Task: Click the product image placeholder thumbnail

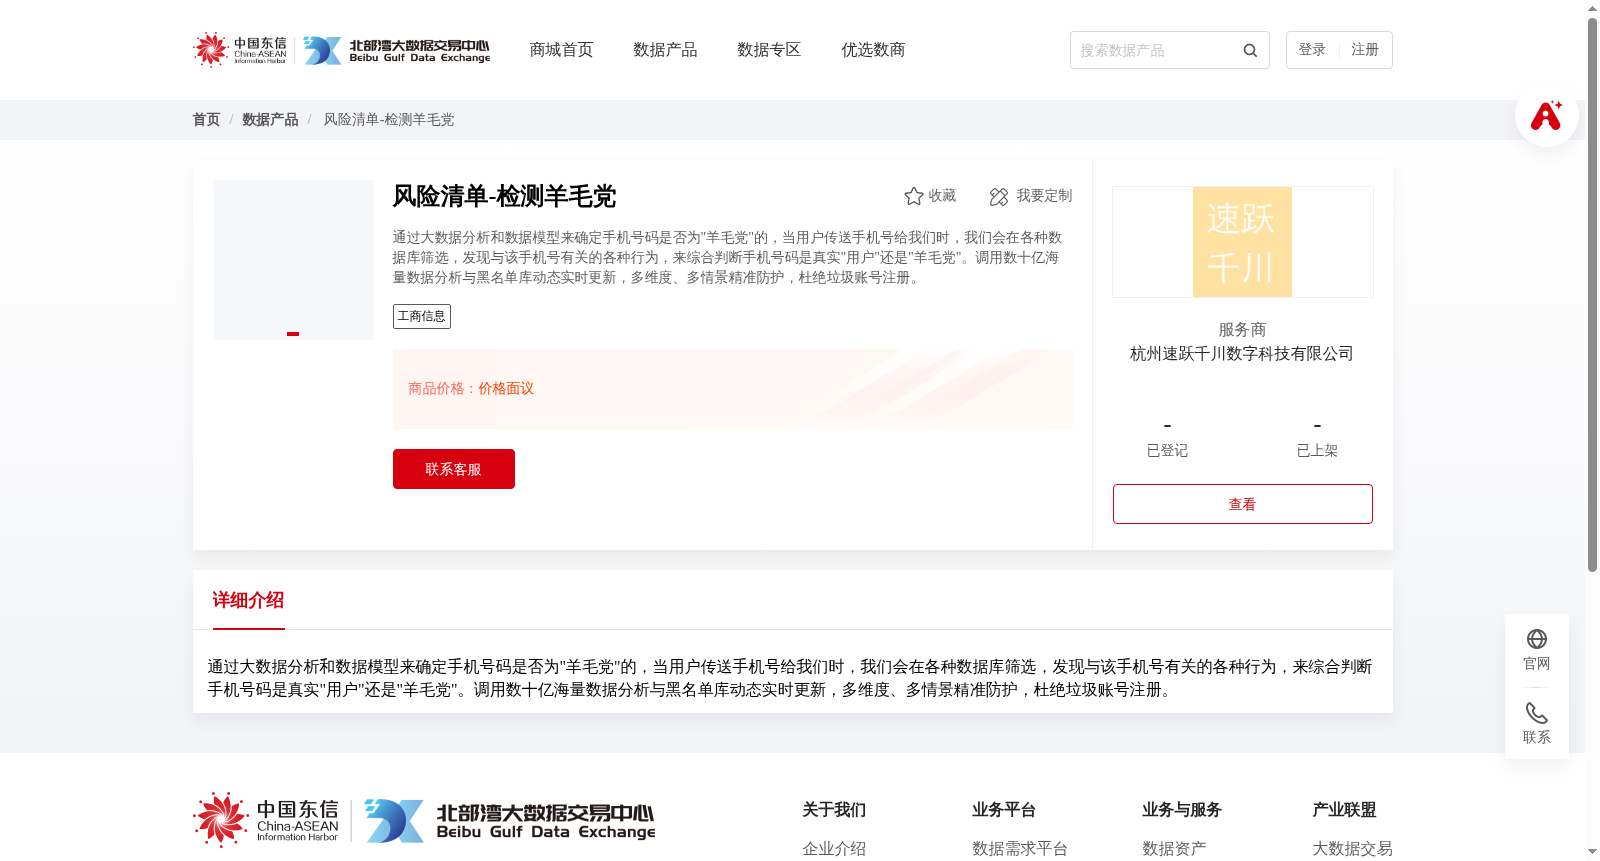Action: (293, 260)
